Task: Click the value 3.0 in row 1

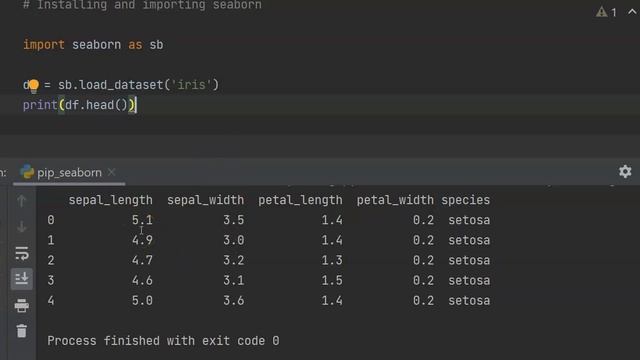Action: (x=233, y=240)
